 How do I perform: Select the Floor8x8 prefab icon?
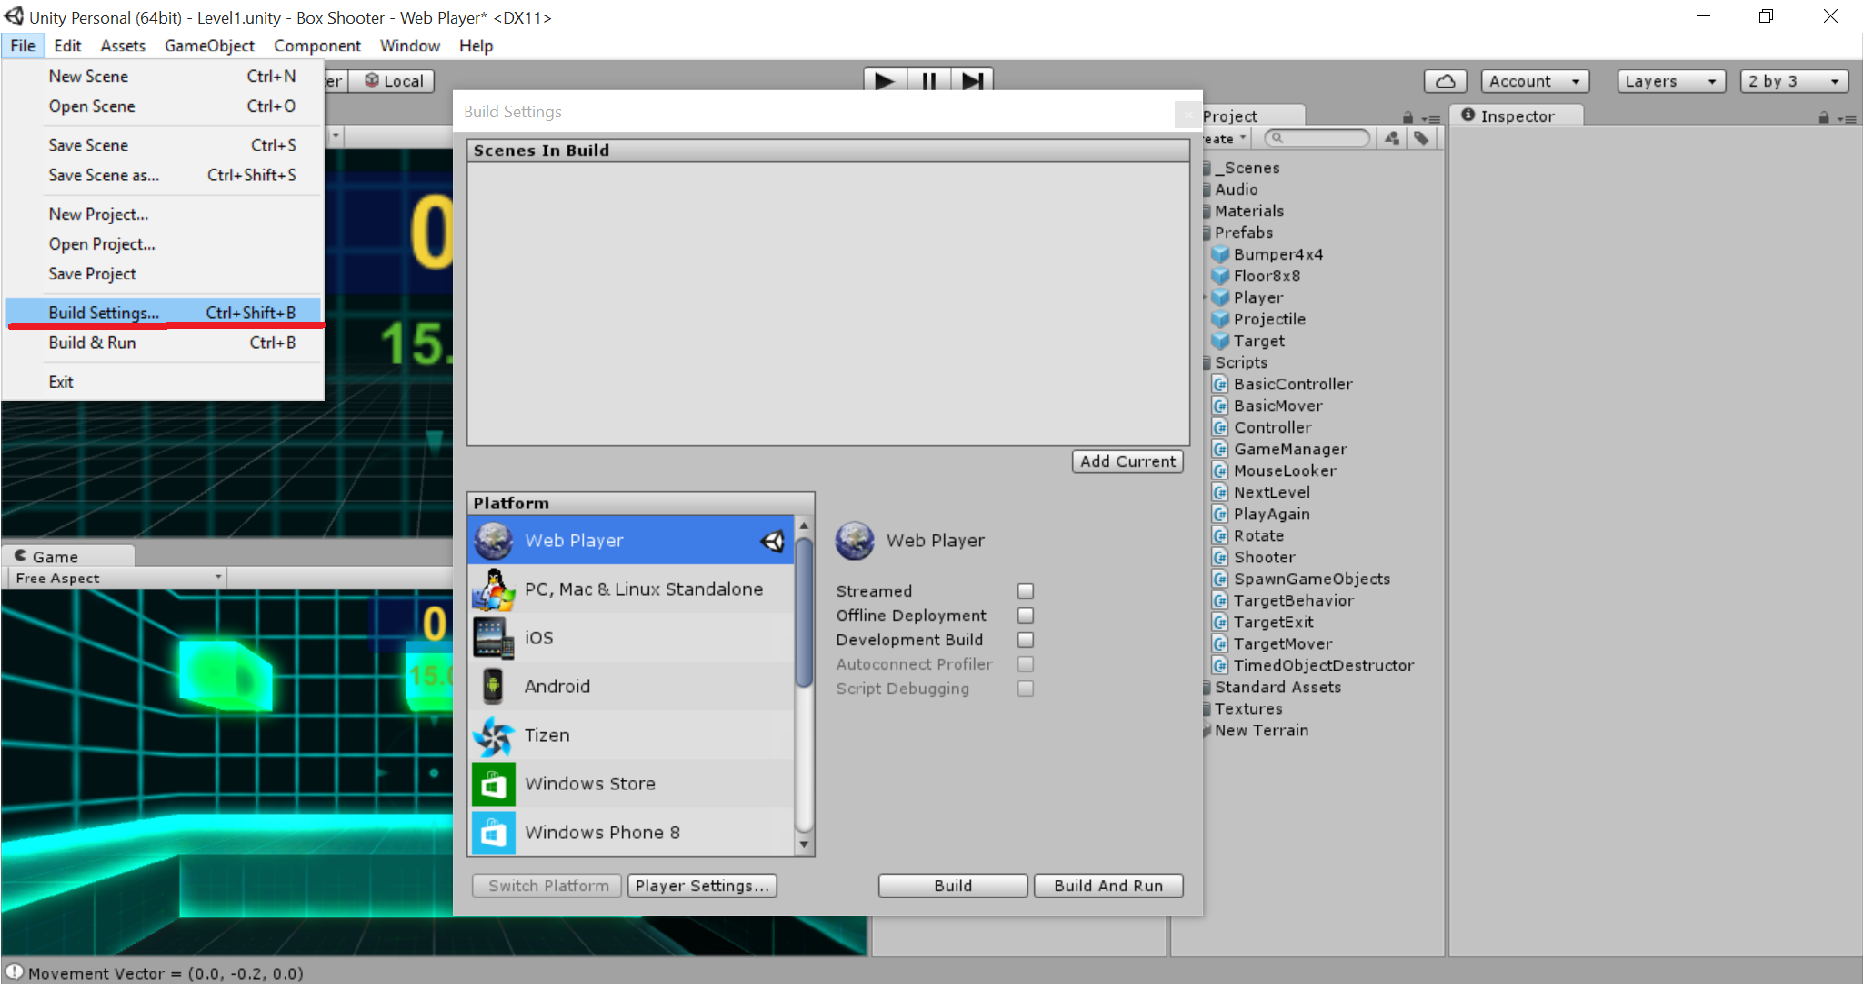(x=1220, y=276)
